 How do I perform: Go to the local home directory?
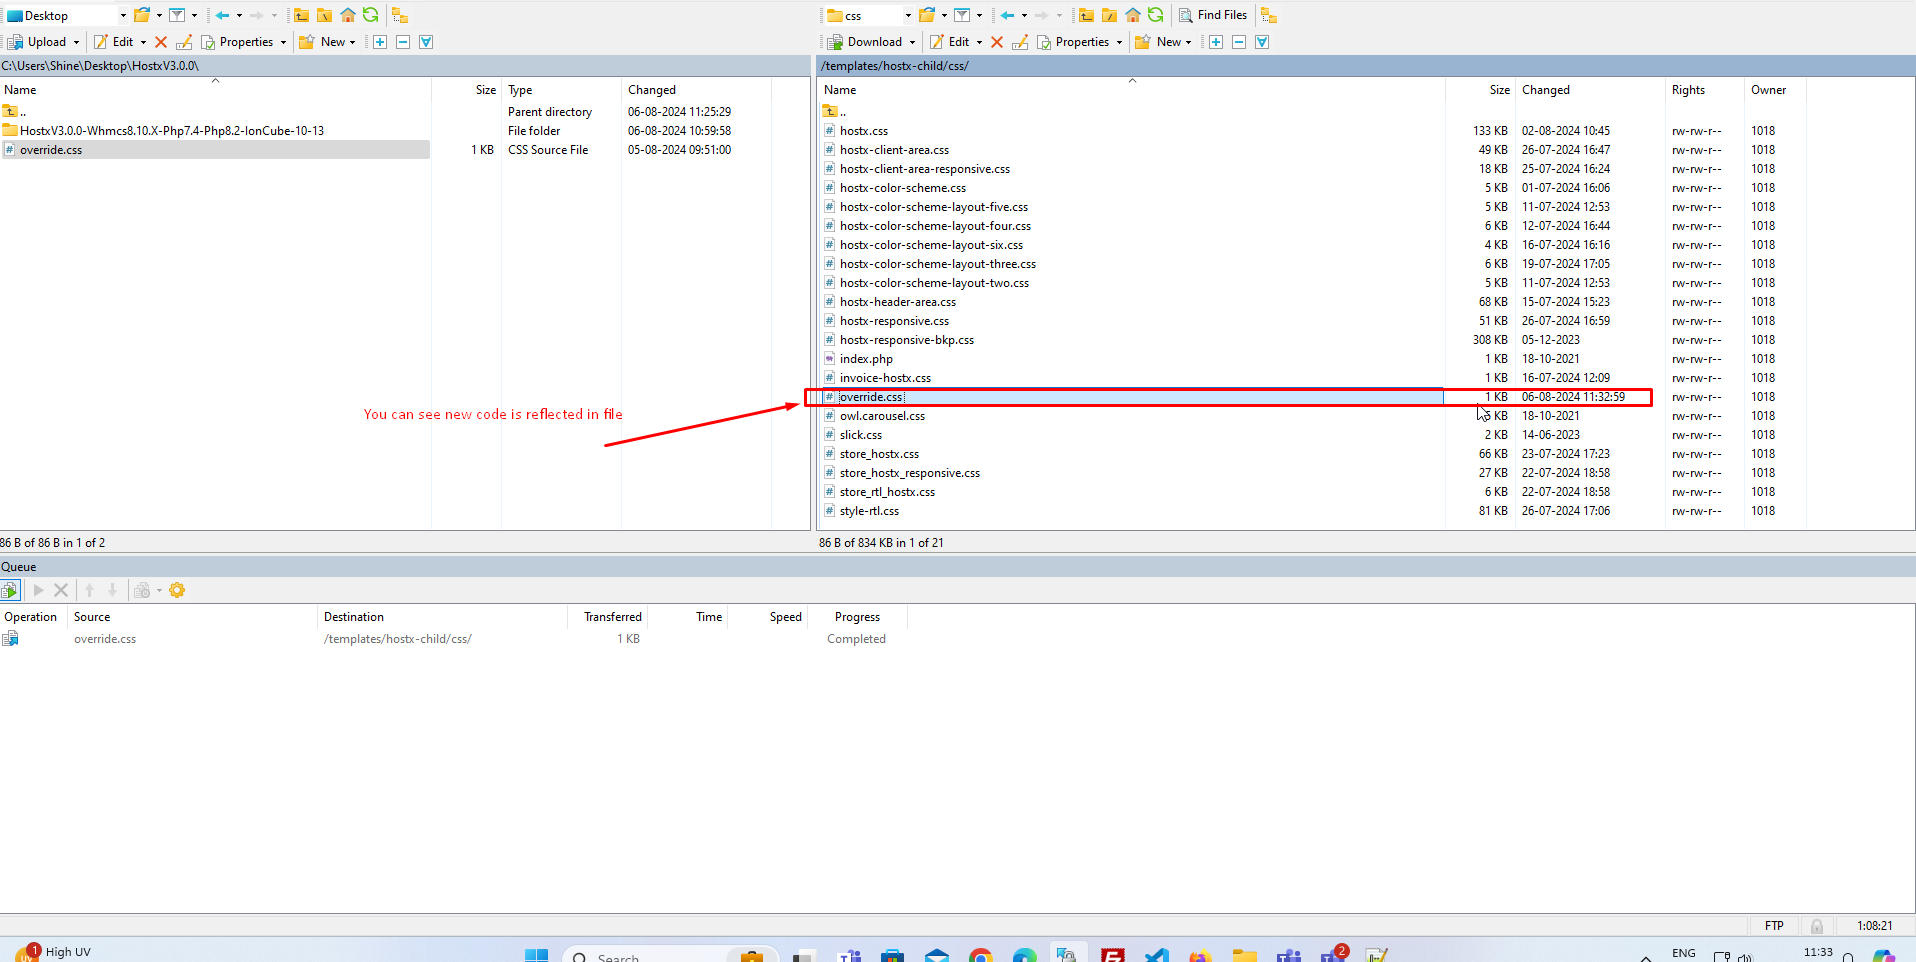click(348, 15)
